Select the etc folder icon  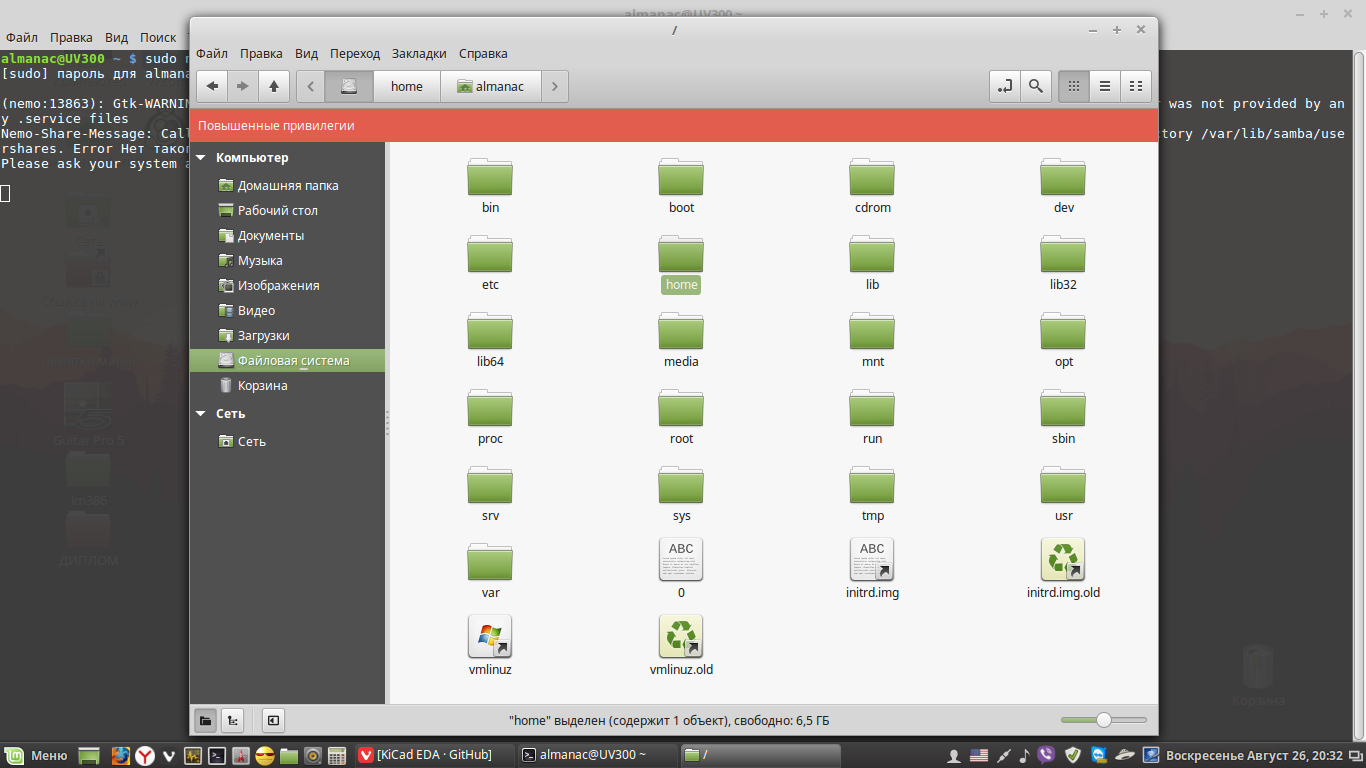tap(490, 254)
